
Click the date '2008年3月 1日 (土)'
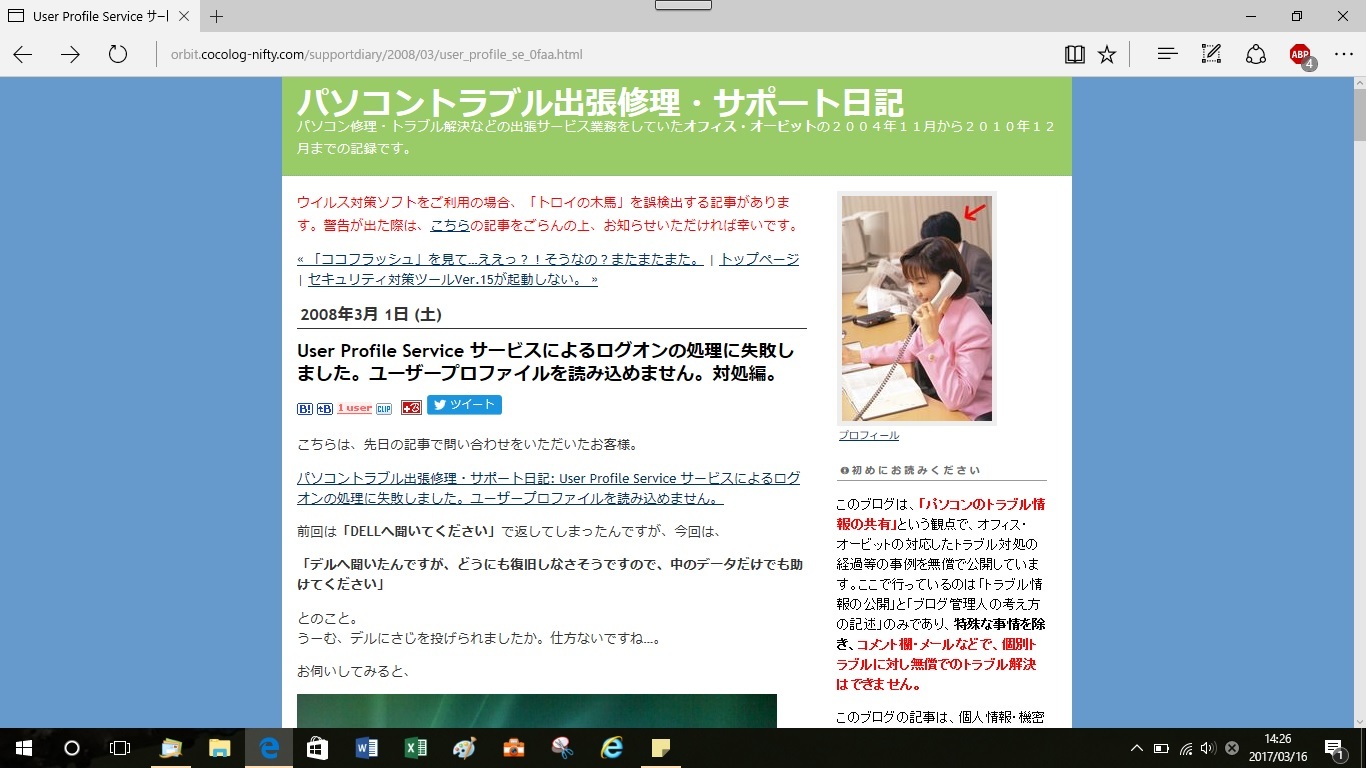pyautogui.click(x=371, y=314)
